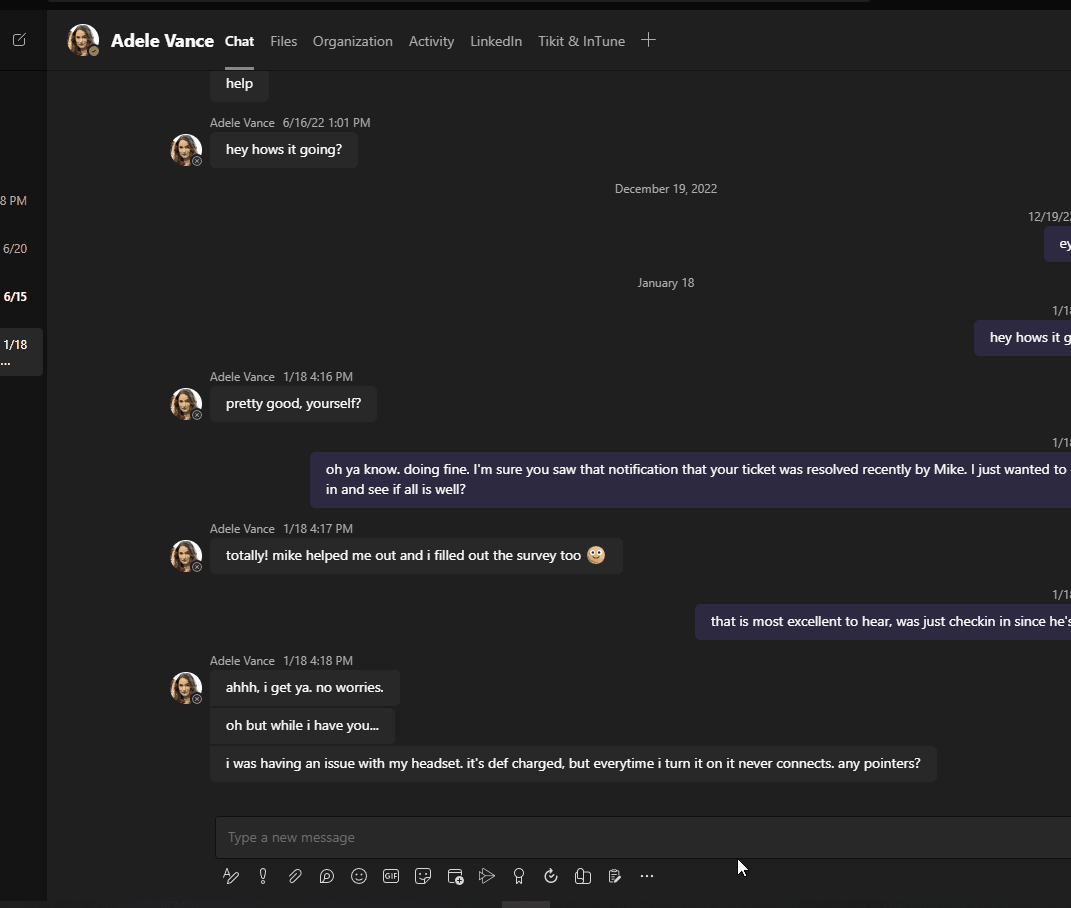Click in the Type a new message box
Viewport: 1071px width, 908px height.
click(643, 837)
